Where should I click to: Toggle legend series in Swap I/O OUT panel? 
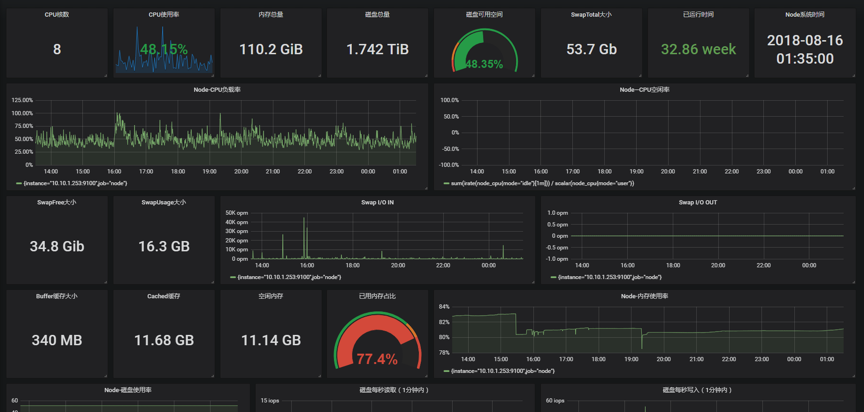click(610, 277)
